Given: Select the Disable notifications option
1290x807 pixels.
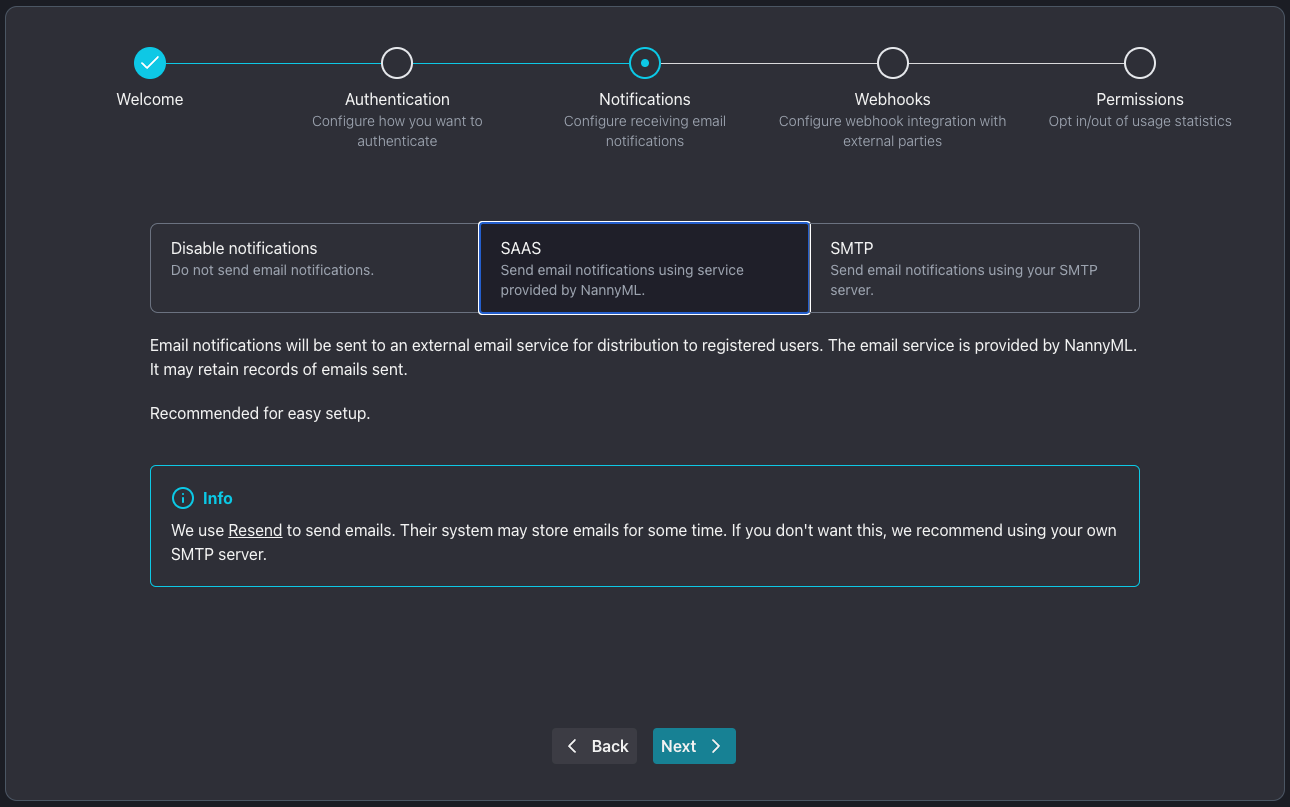Looking at the screenshot, I should (314, 268).
